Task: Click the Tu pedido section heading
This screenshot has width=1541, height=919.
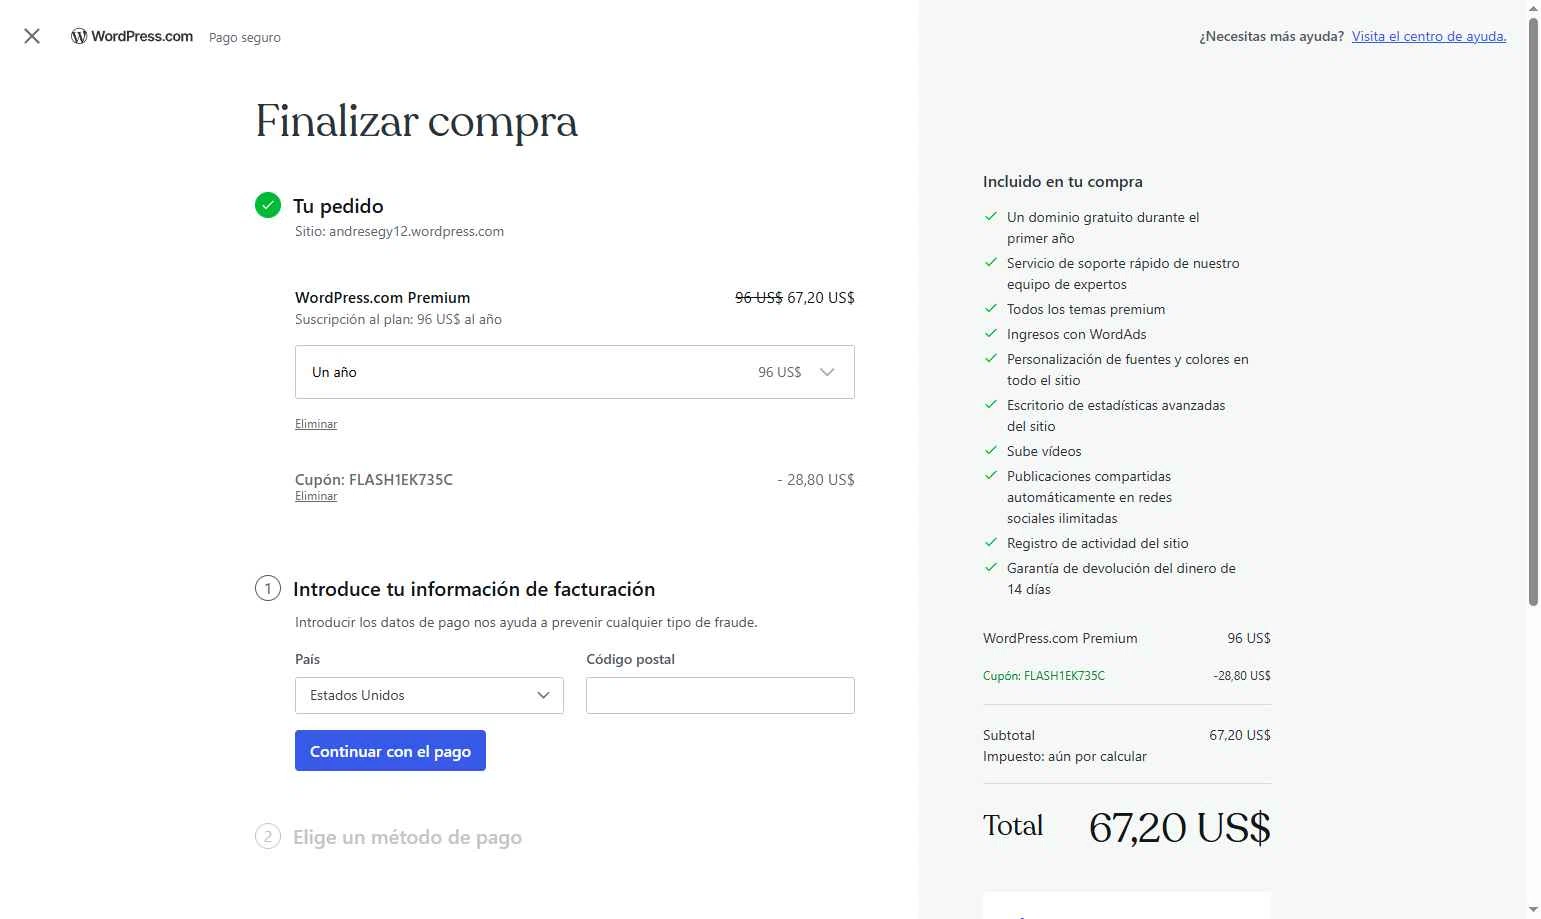Action: click(x=338, y=206)
